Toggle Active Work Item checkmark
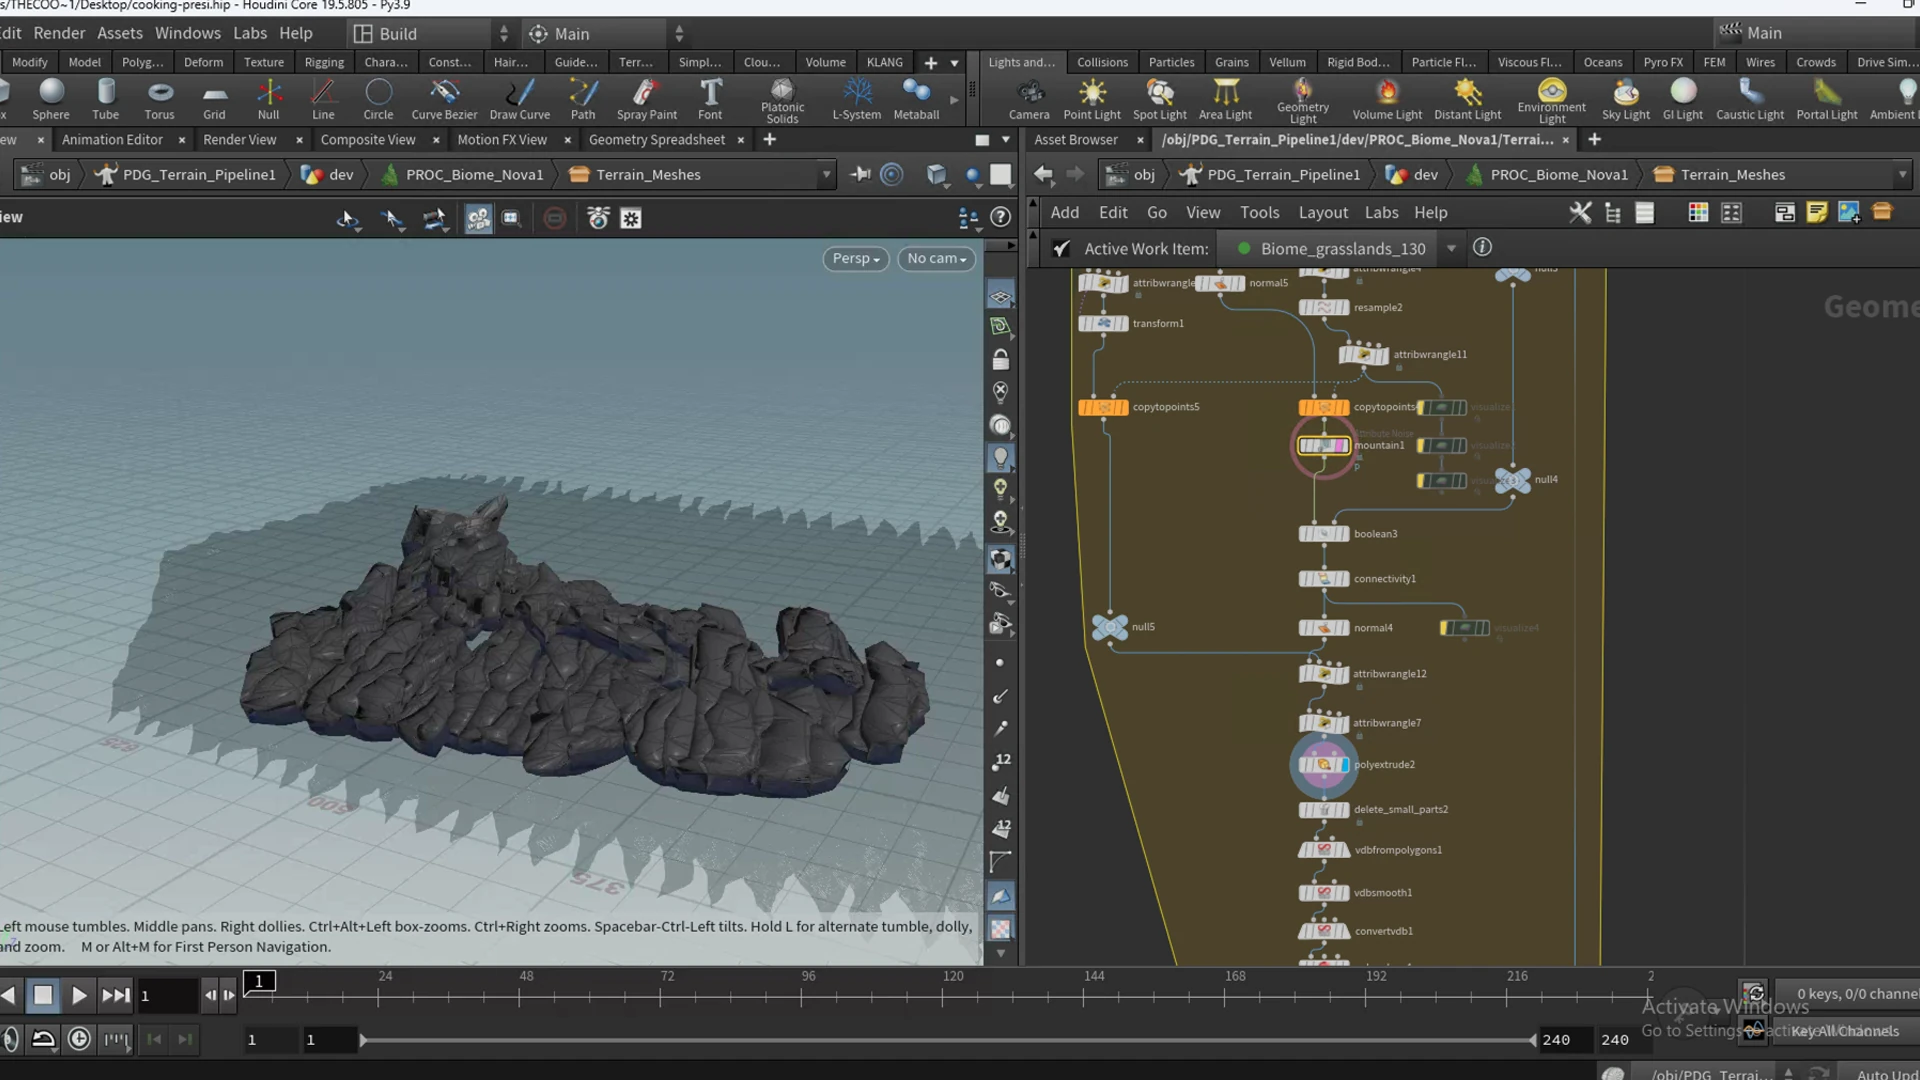This screenshot has width=1920, height=1080. point(1061,248)
